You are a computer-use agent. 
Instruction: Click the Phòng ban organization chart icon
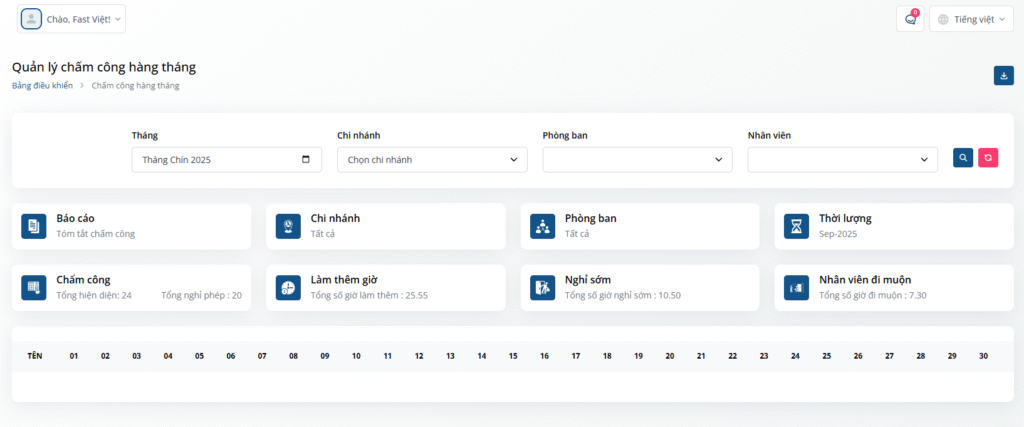click(542, 226)
